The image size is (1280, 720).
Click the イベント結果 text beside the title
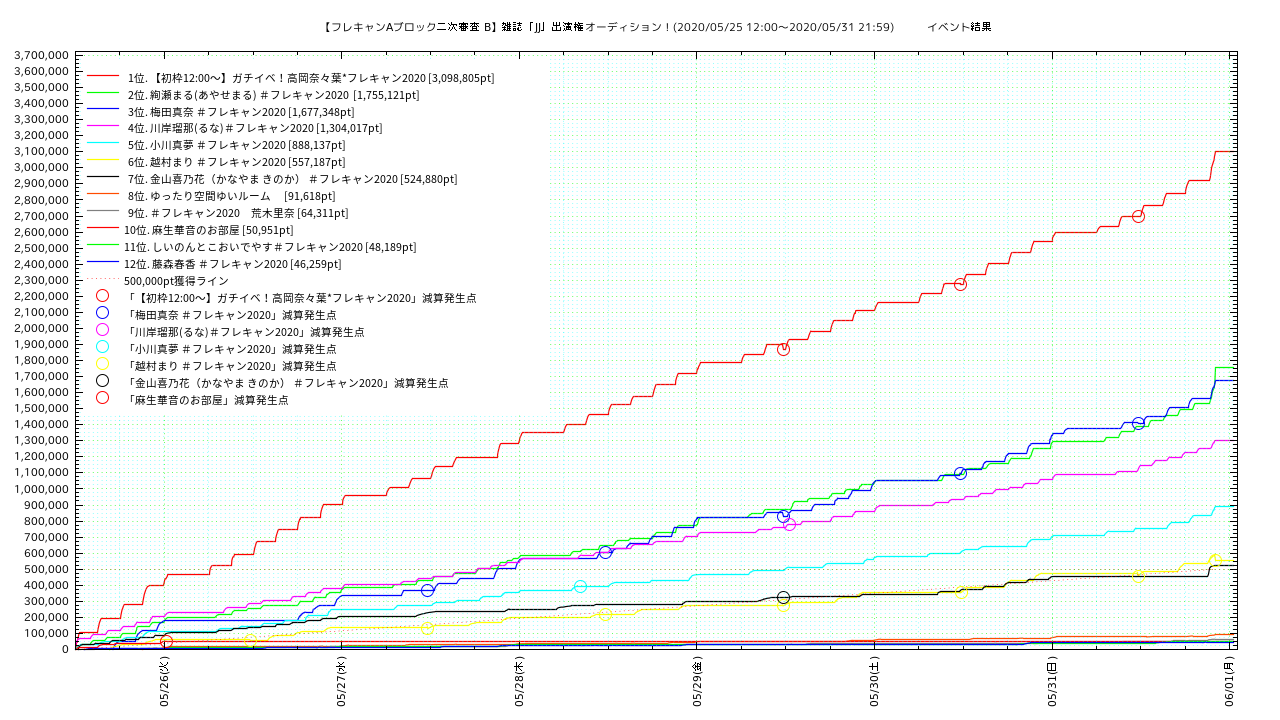958,27
